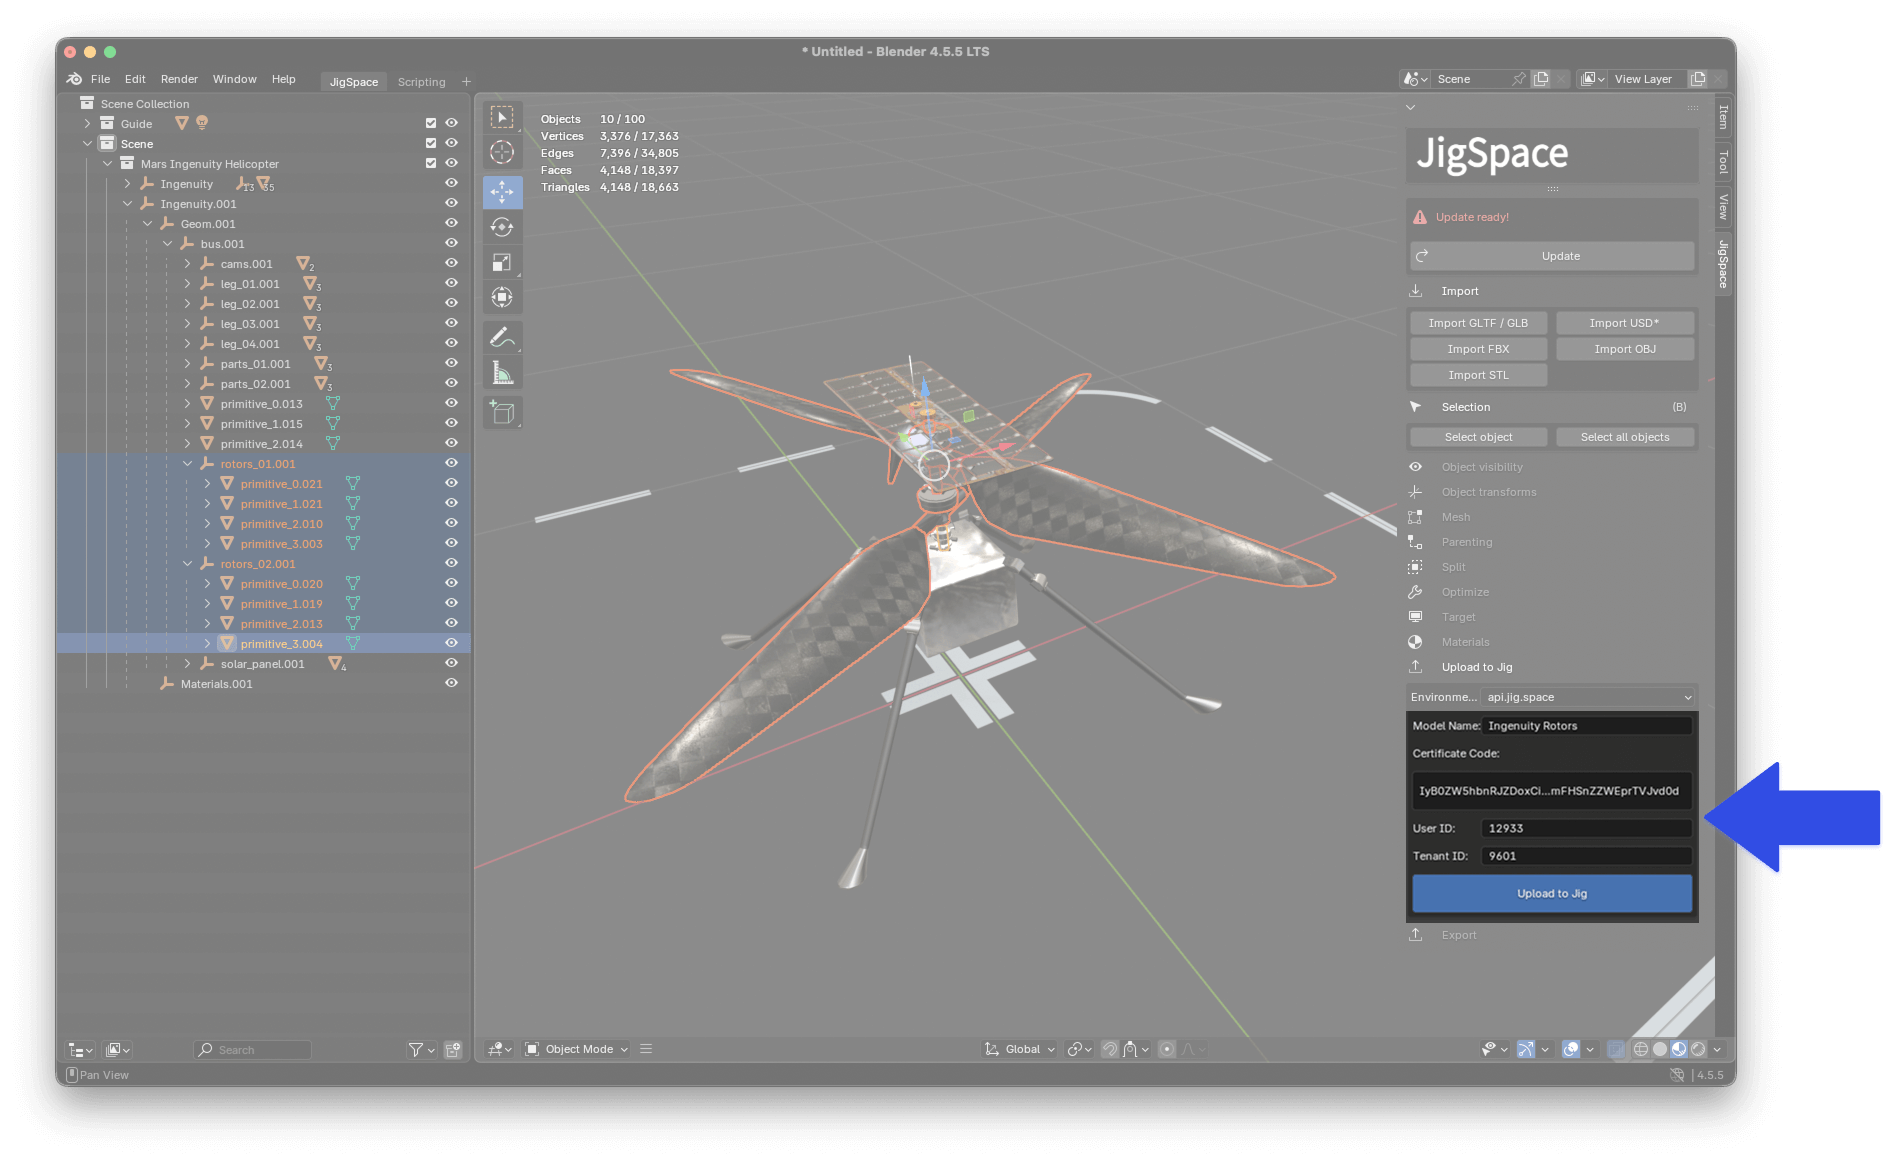The image size is (1885, 1160).
Task: Switch to solid viewport shading
Action: (x=1660, y=1049)
